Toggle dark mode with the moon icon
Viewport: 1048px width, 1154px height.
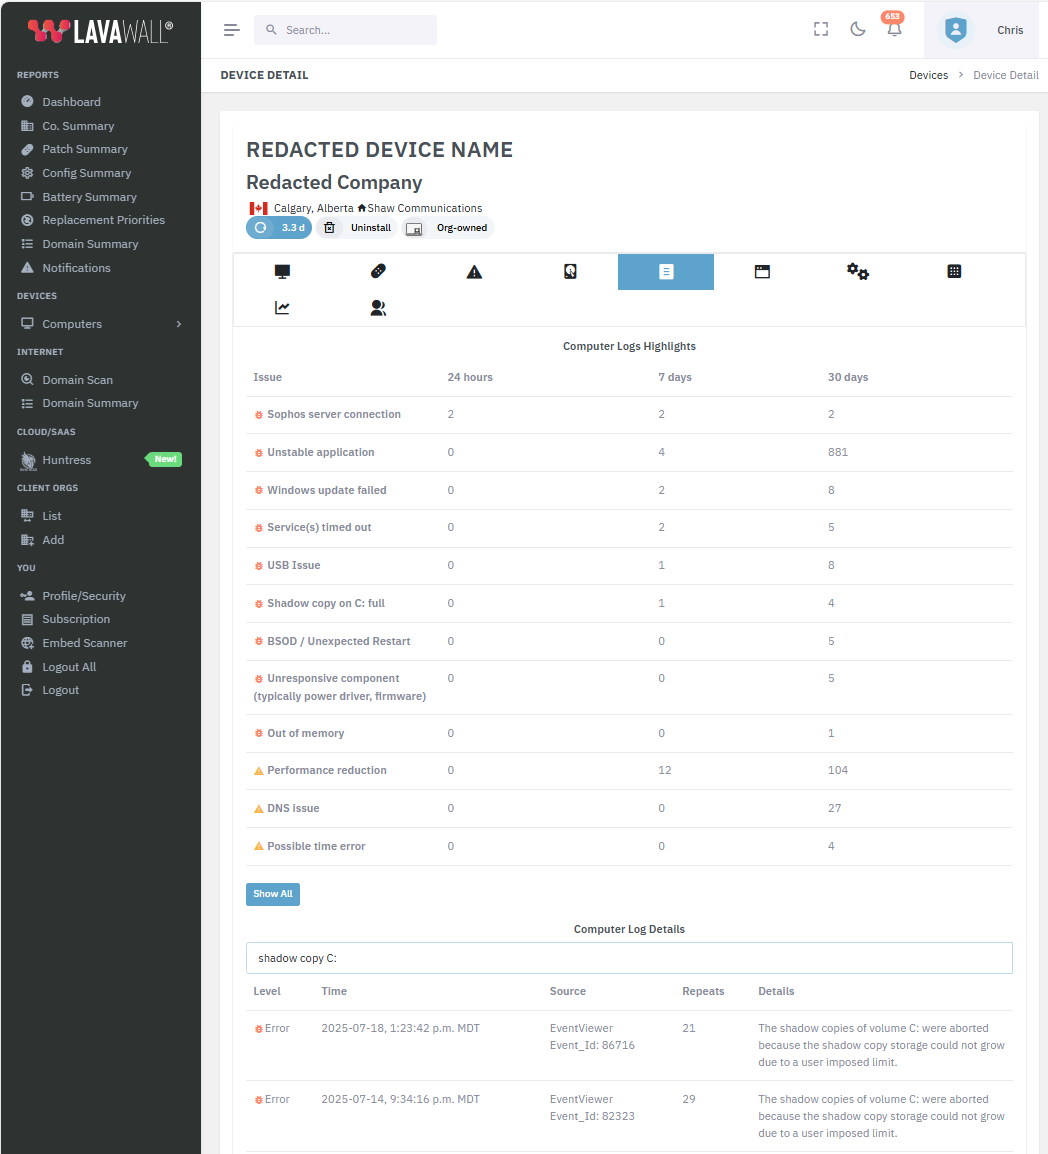tap(857, 29)
